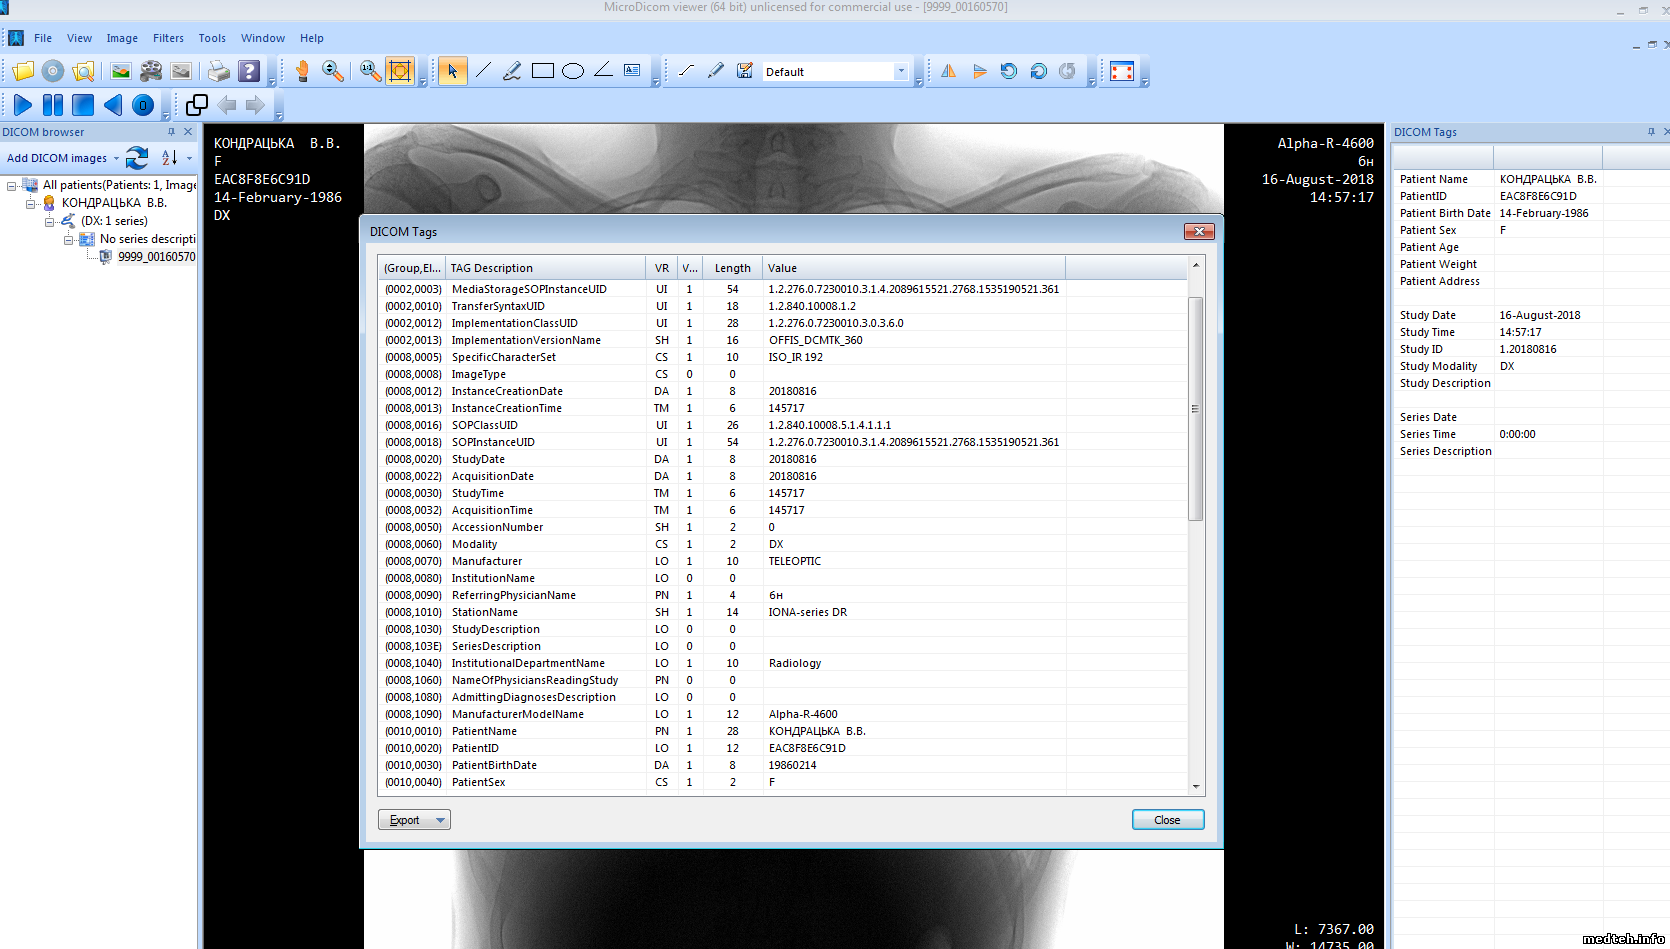Screen dimensions: 1670x949
Task: Click the Open folder toolbar icon
Action: coord(23,71)
